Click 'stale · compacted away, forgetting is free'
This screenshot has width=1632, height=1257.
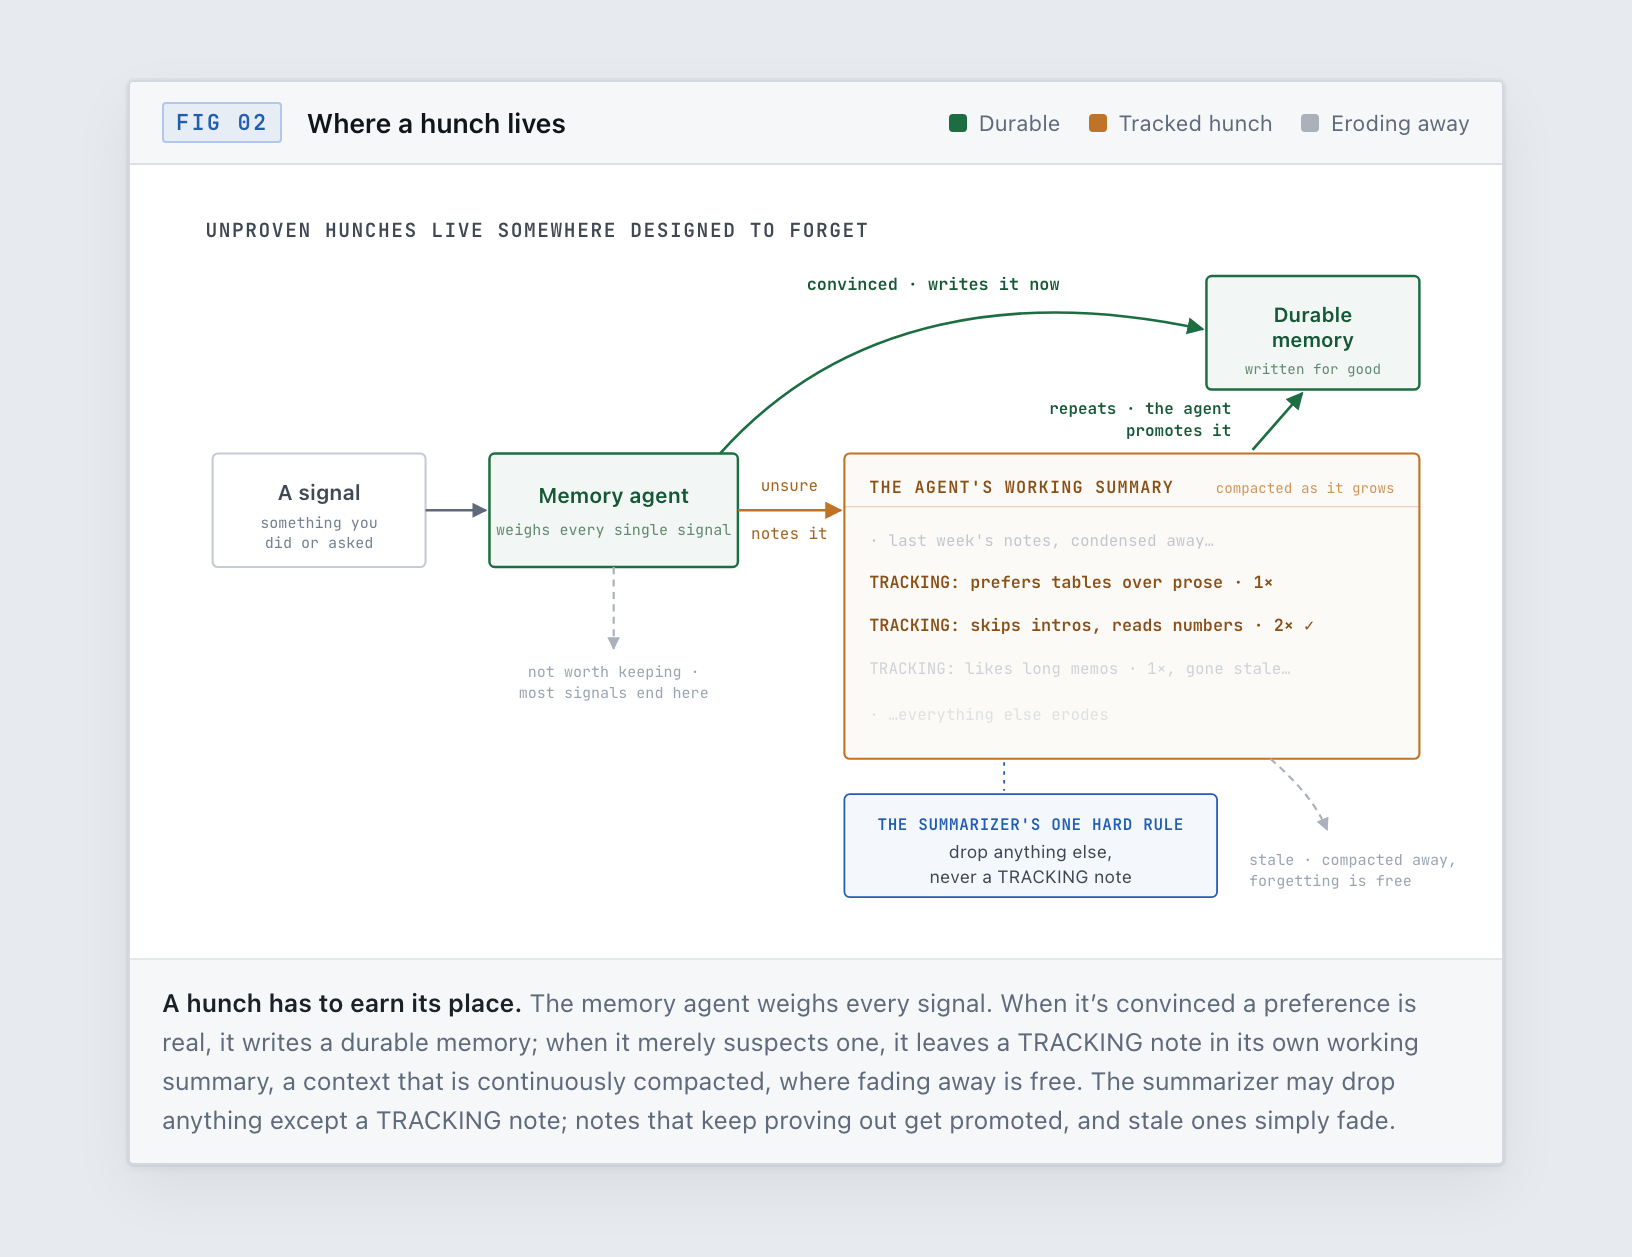tap(1352, 871)
